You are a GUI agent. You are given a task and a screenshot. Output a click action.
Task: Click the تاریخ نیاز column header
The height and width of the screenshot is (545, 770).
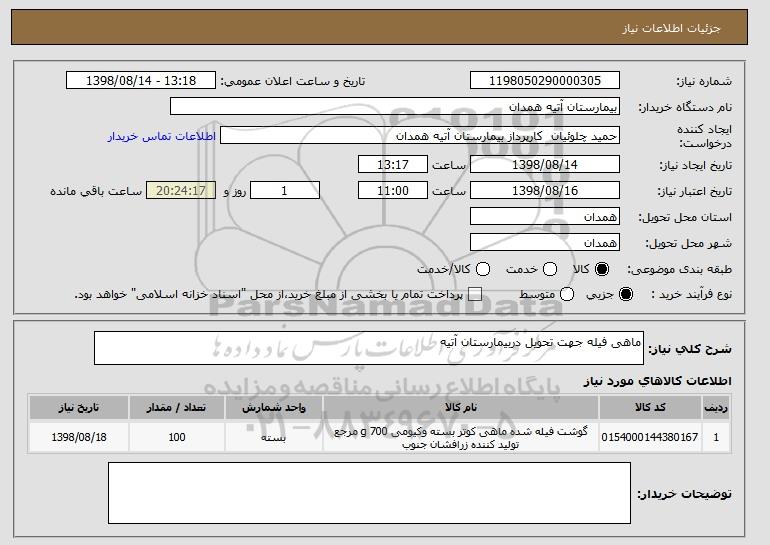(x=79, y=408)
